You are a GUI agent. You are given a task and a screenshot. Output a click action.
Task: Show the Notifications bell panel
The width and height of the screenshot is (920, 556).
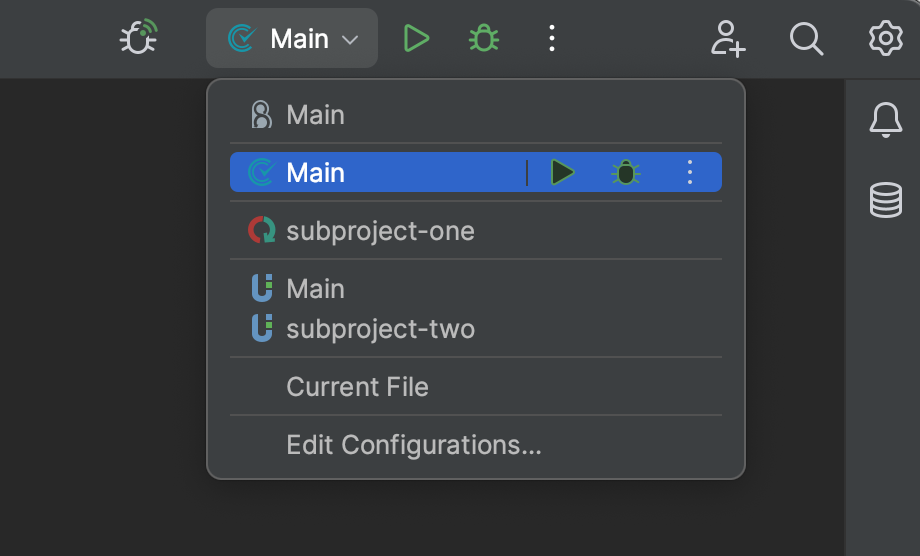pyautogui.click(x=885, y=121)
